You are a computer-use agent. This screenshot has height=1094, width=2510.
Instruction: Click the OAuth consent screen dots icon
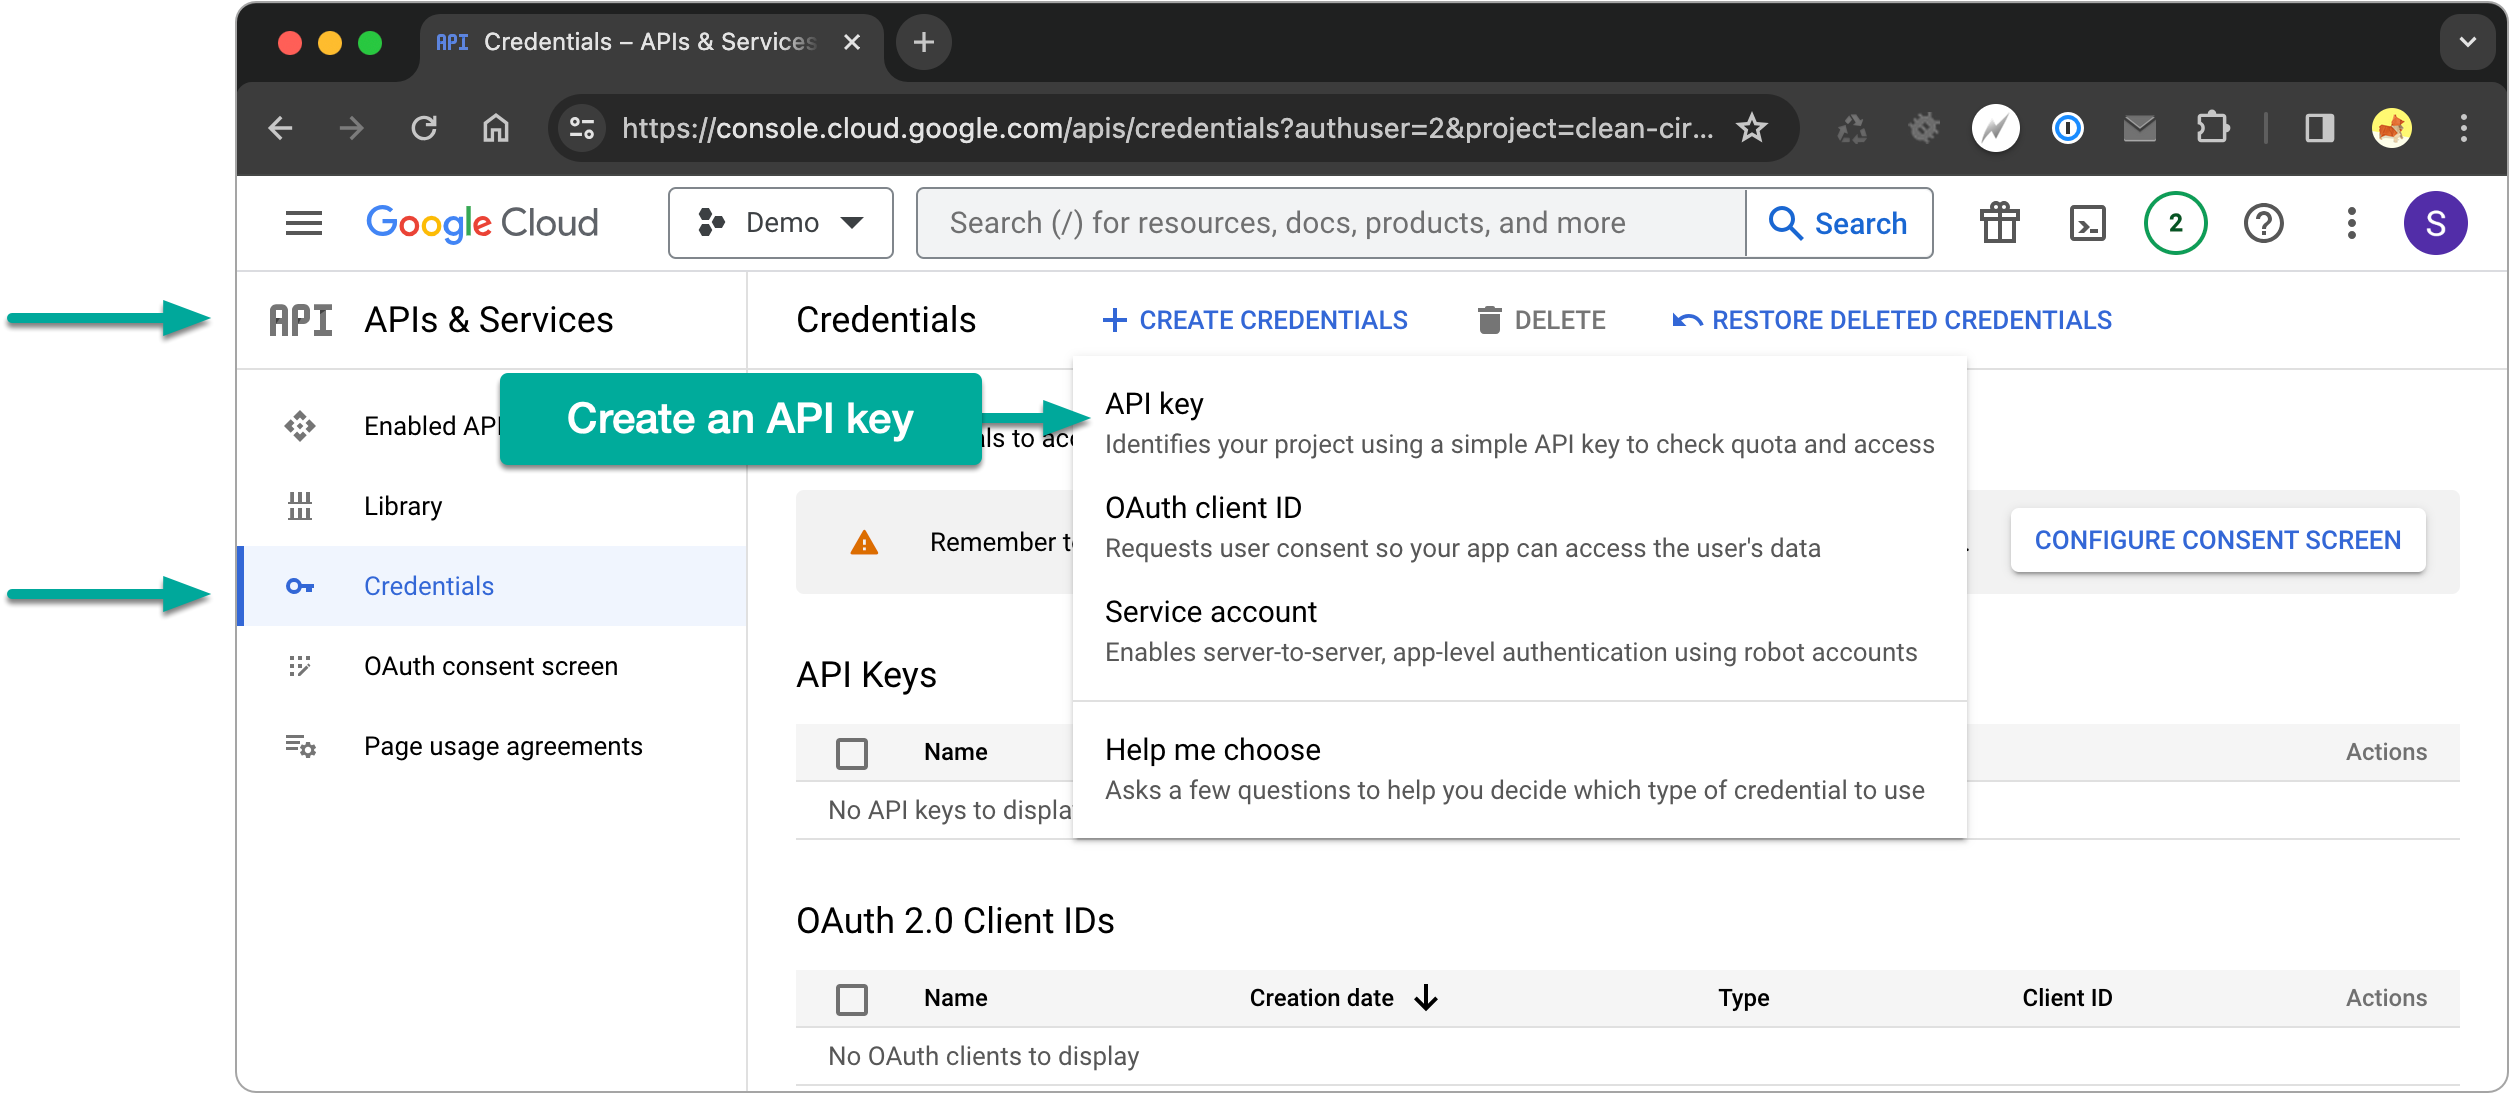[300, 666]
